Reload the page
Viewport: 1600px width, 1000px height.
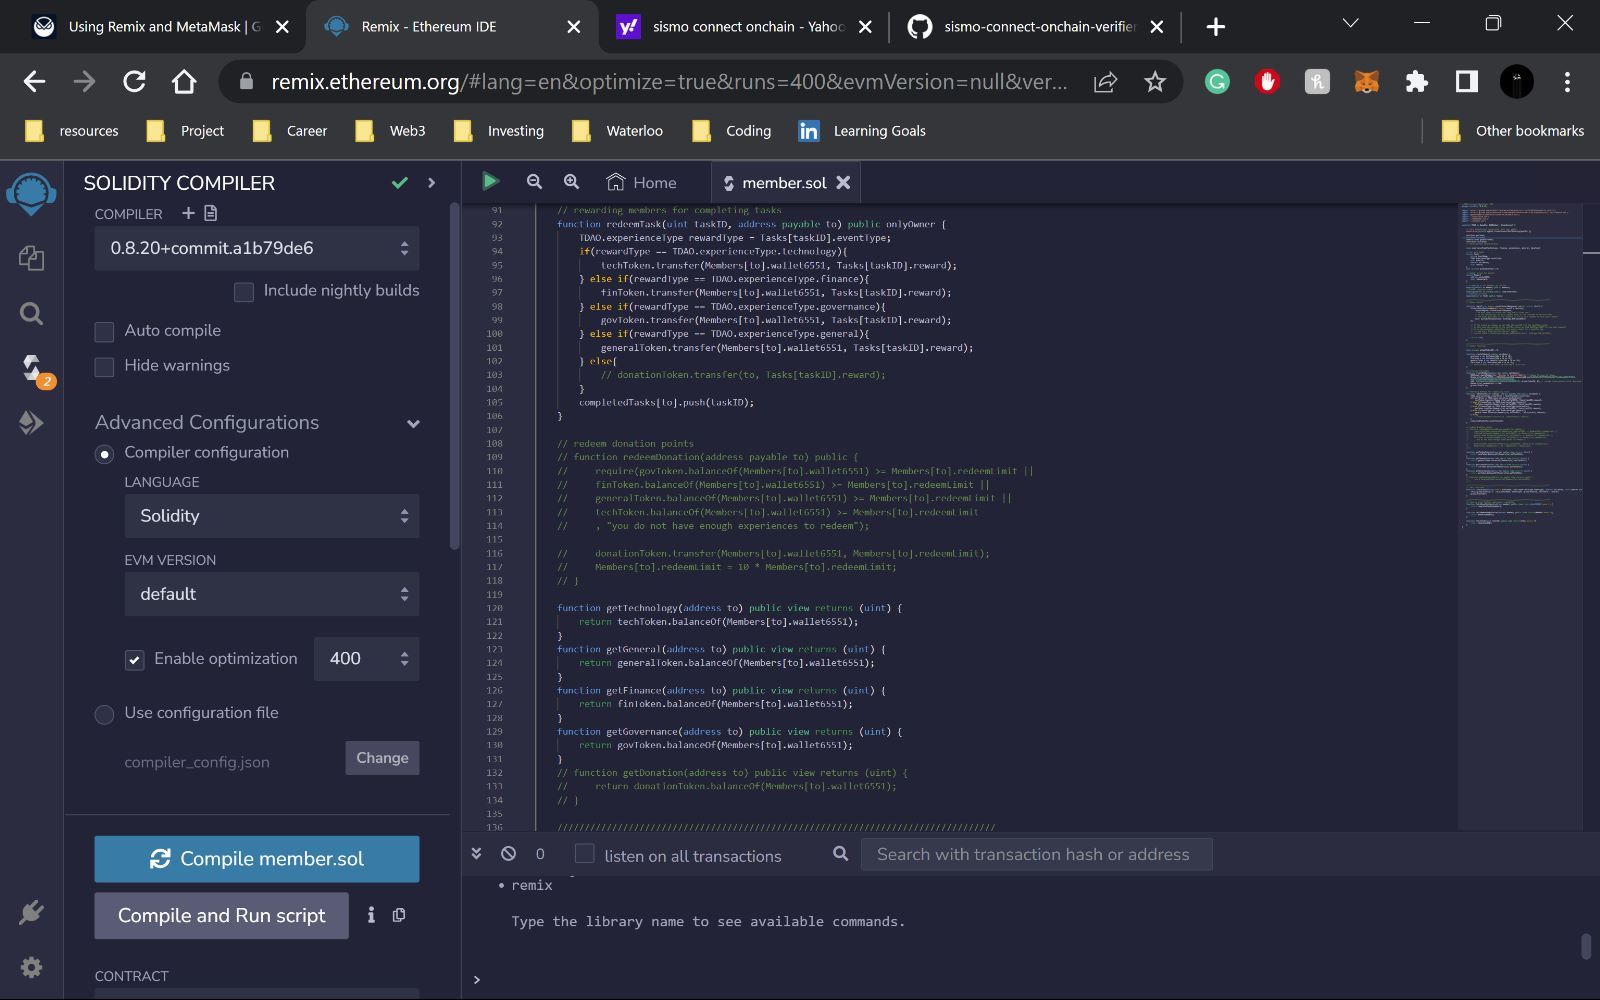[x=134, y=82]
